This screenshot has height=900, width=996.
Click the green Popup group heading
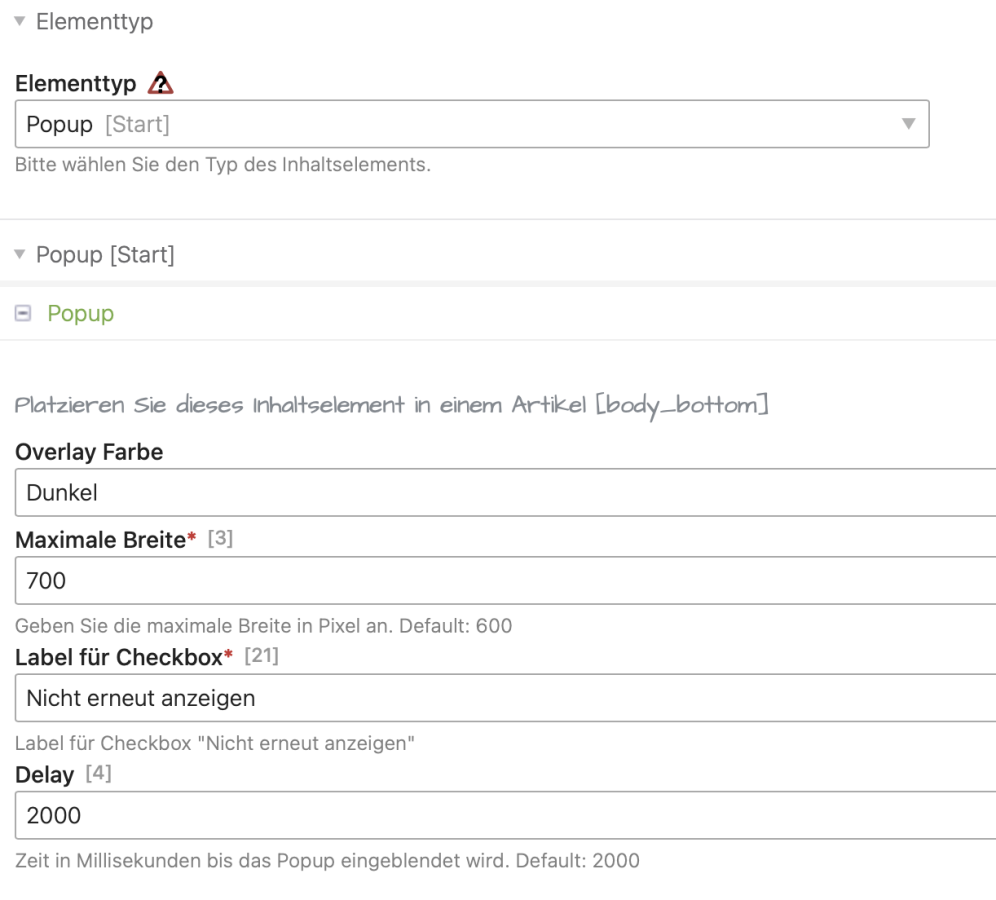tap(81, 314)
